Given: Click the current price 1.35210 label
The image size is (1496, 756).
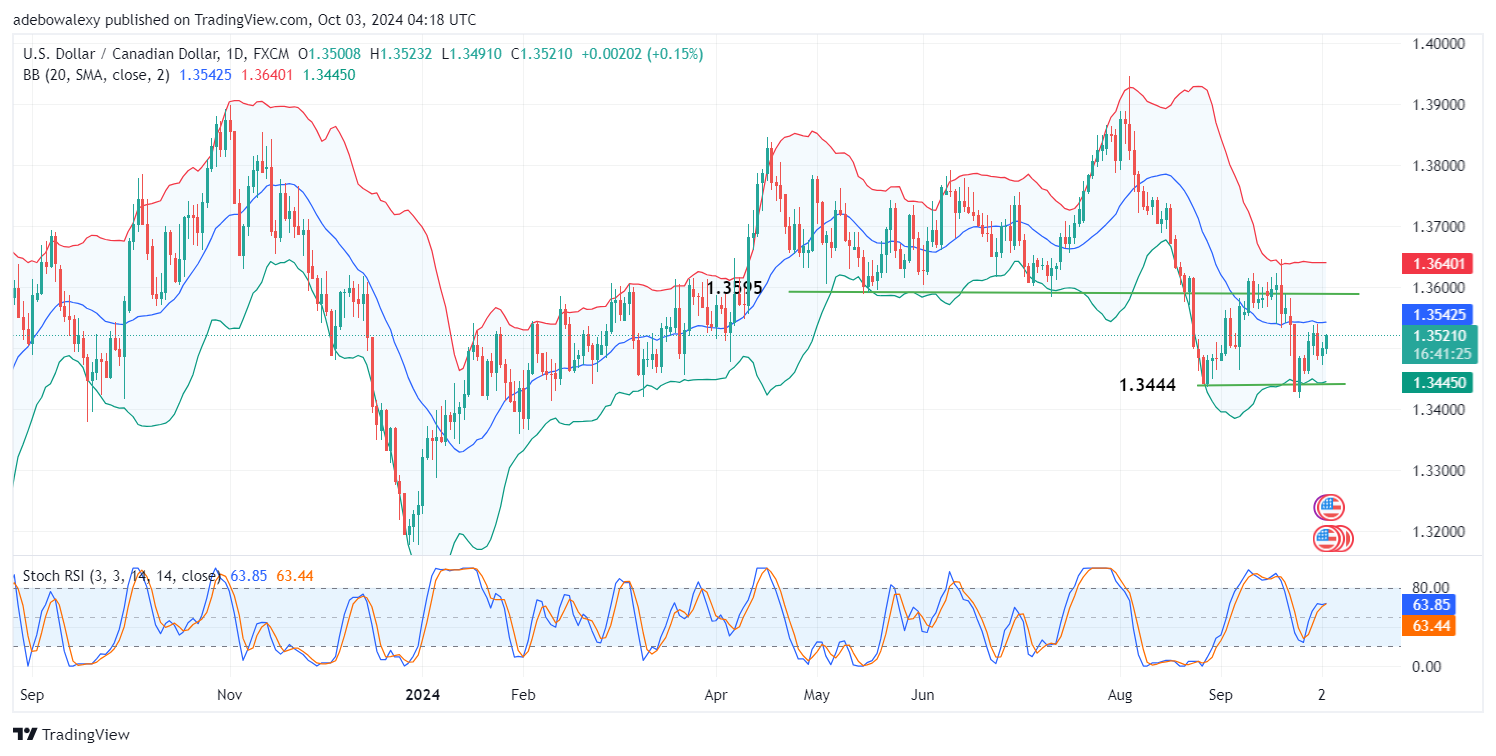Looking at the screenshot, I should tap(1440, 336).
